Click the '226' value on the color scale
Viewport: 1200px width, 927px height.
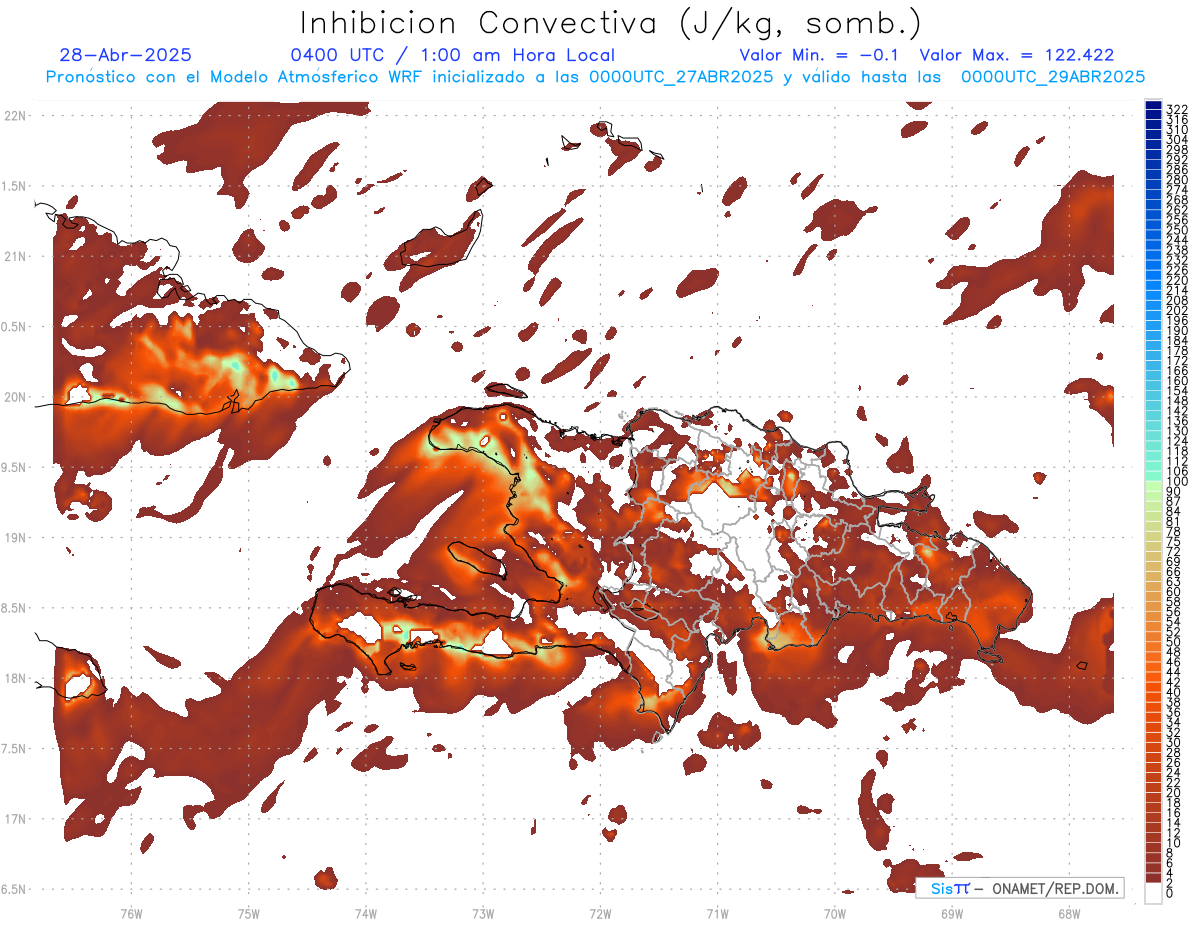pos(1176,270)
